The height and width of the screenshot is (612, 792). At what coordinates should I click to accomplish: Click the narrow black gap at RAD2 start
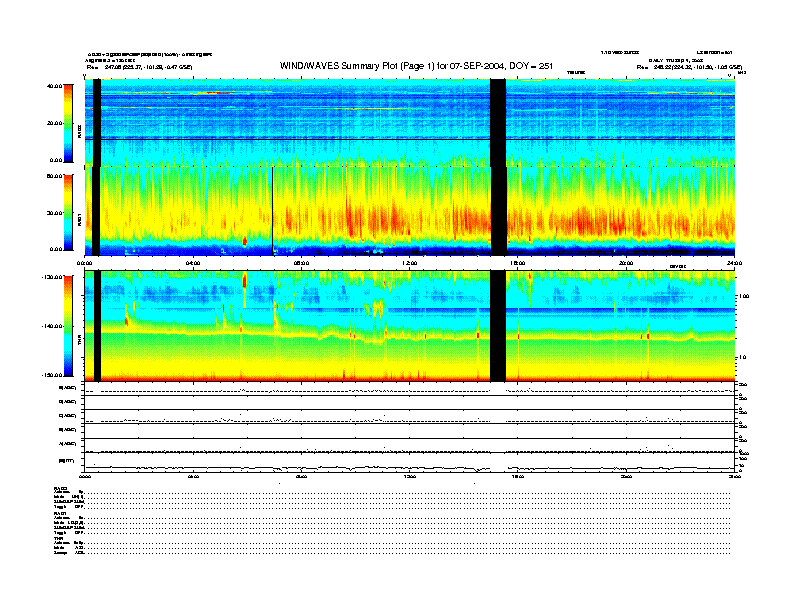(x=96, y=120)
